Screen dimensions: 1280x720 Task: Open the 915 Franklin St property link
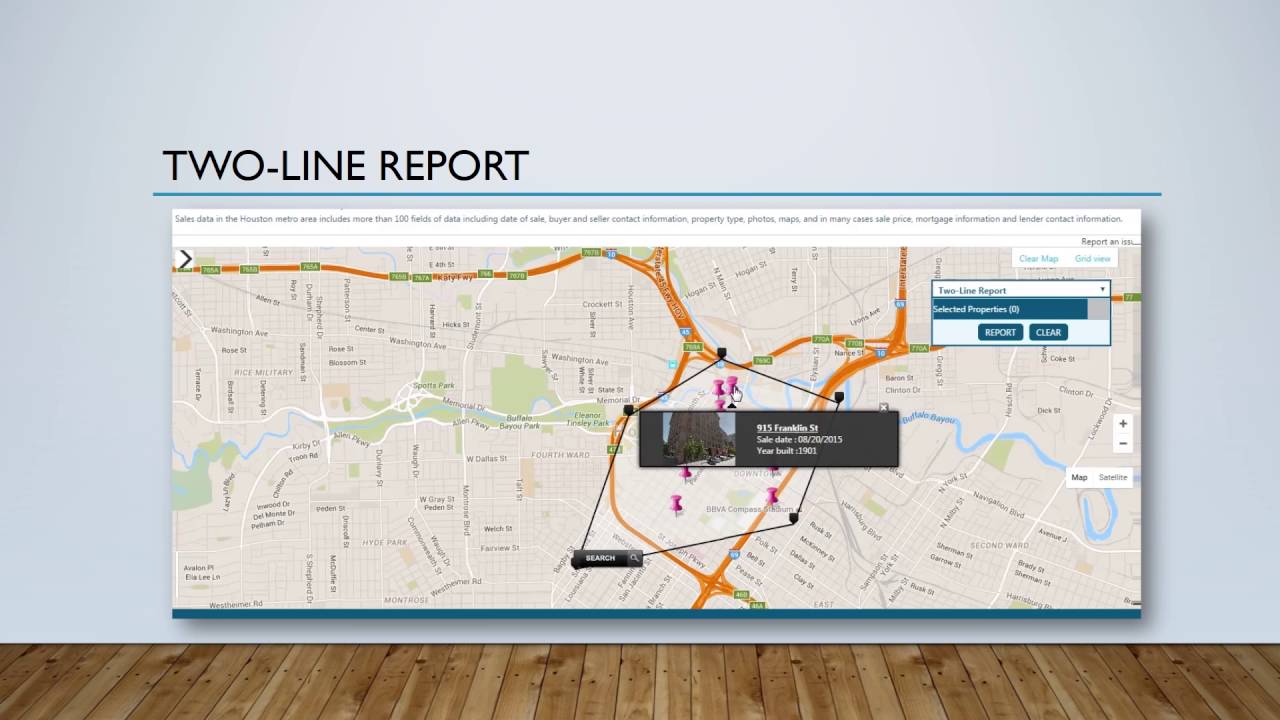[x=787, y=428]
